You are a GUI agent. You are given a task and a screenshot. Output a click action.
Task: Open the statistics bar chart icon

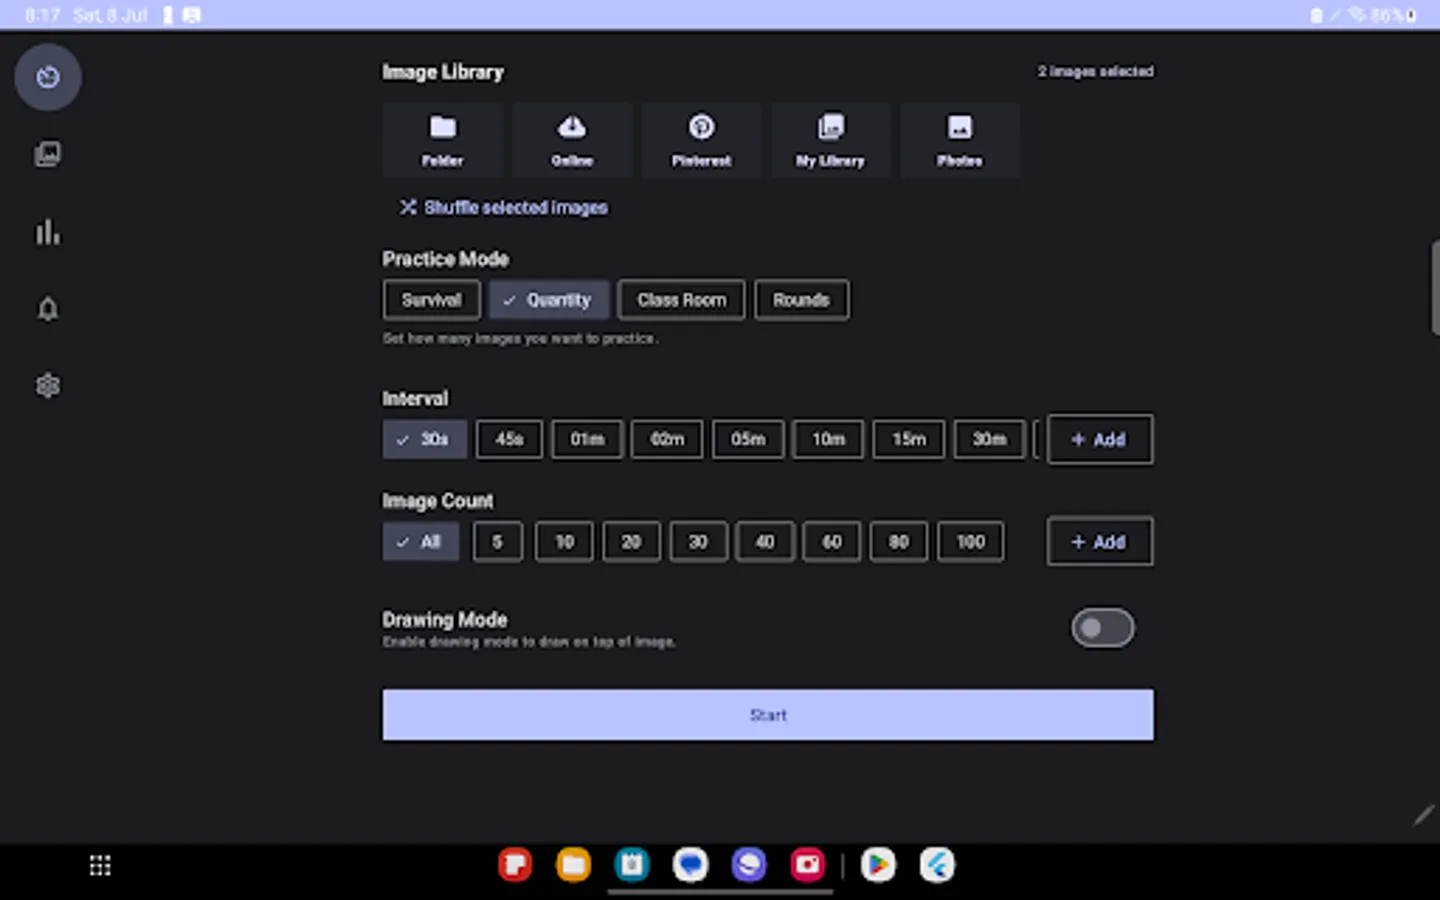[48, 232]
